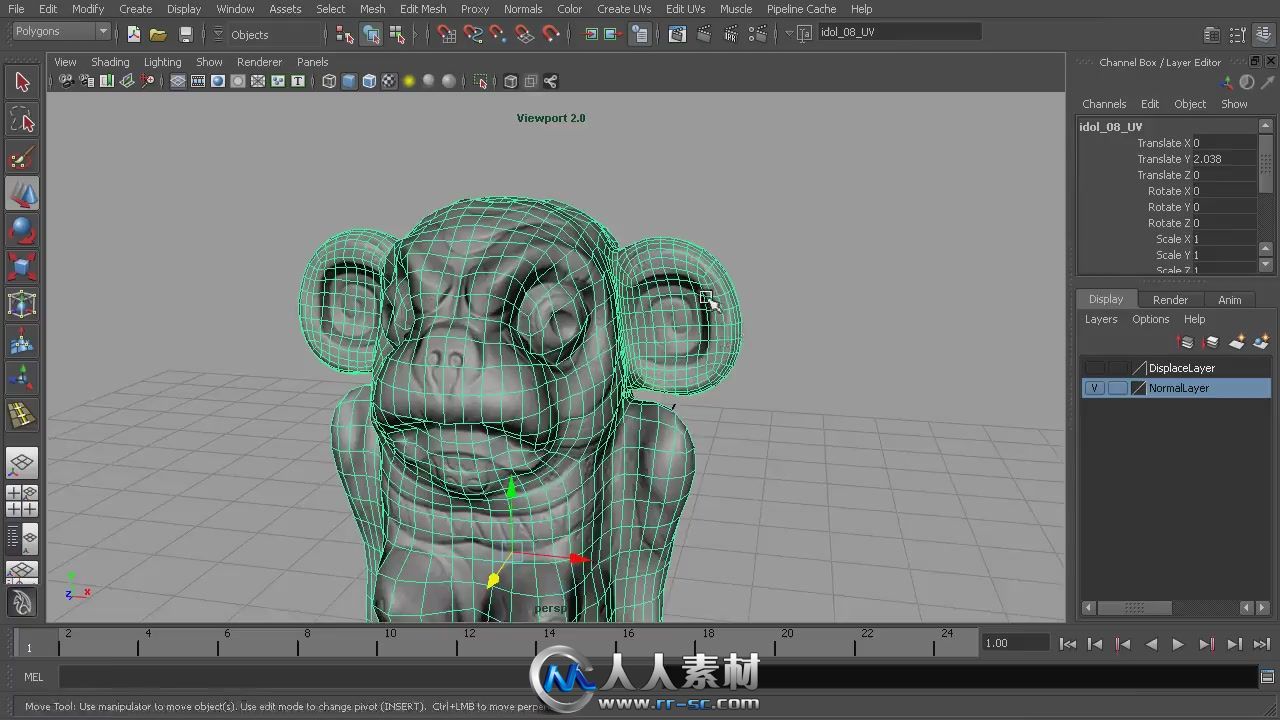This screenshot has height=720, width=1280.
Task: Toggle XRay display icon in viewport toolbar
Action: pyautogui.click(x=511, y=81)
